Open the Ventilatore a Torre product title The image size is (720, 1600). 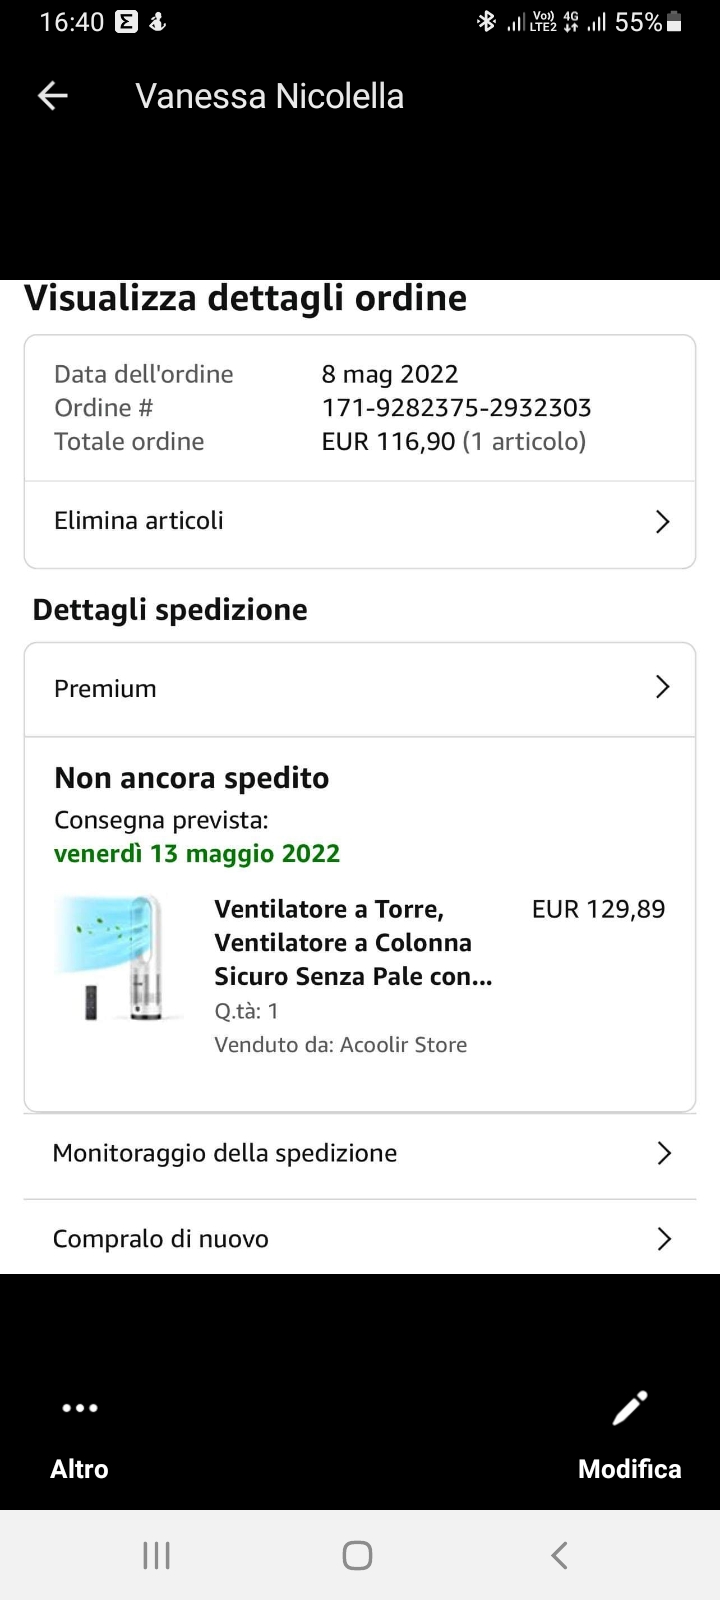pyautogui.click(x=353, y=942)
